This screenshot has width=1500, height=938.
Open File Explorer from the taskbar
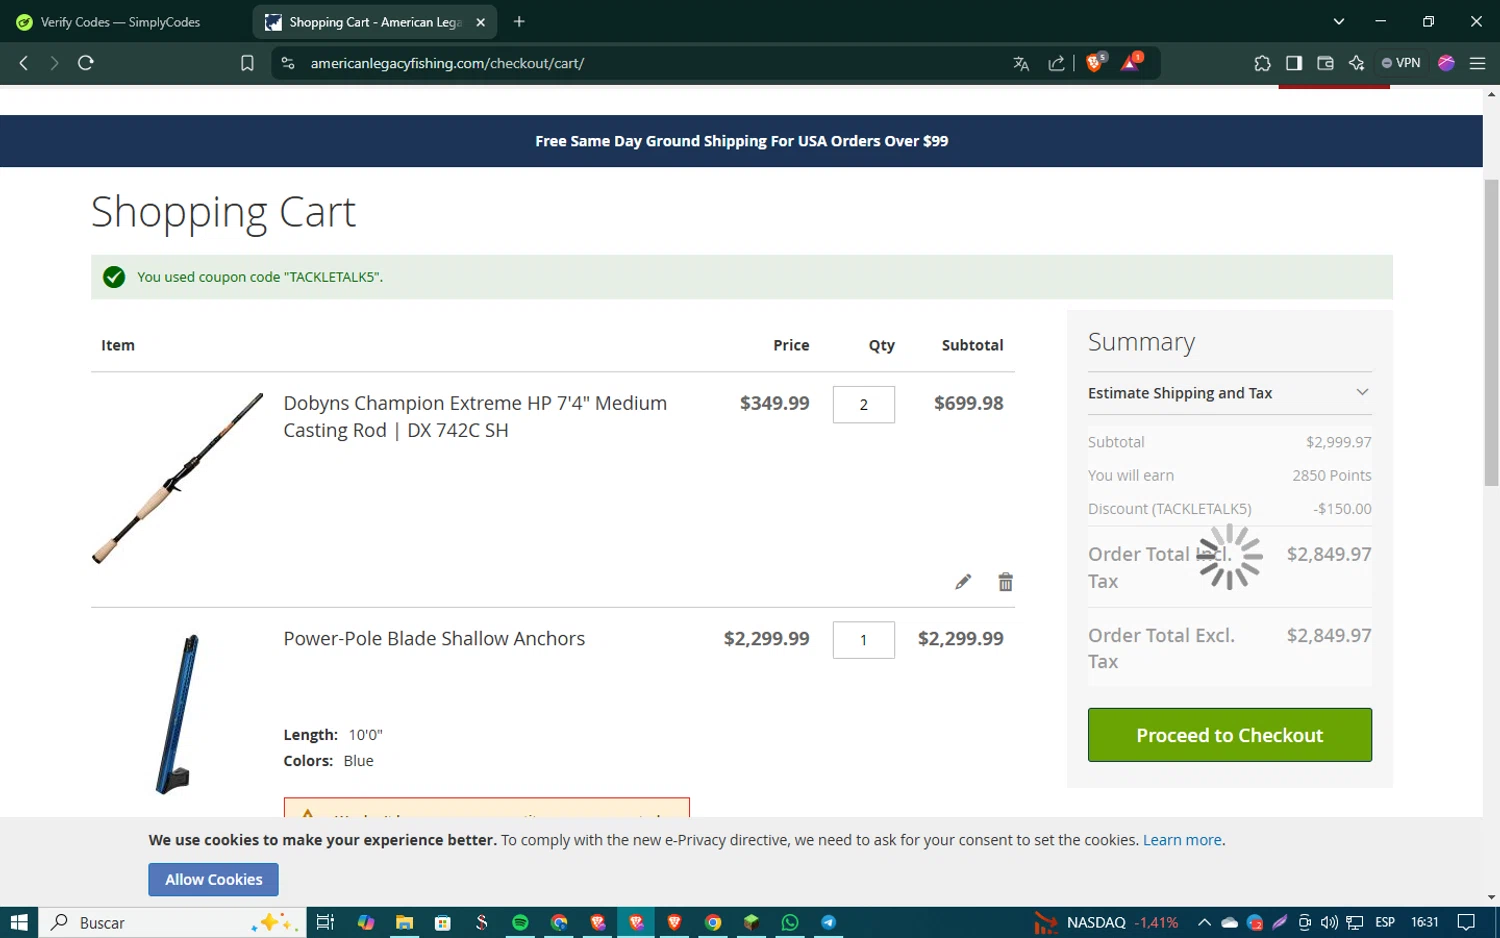click(404, 922)
